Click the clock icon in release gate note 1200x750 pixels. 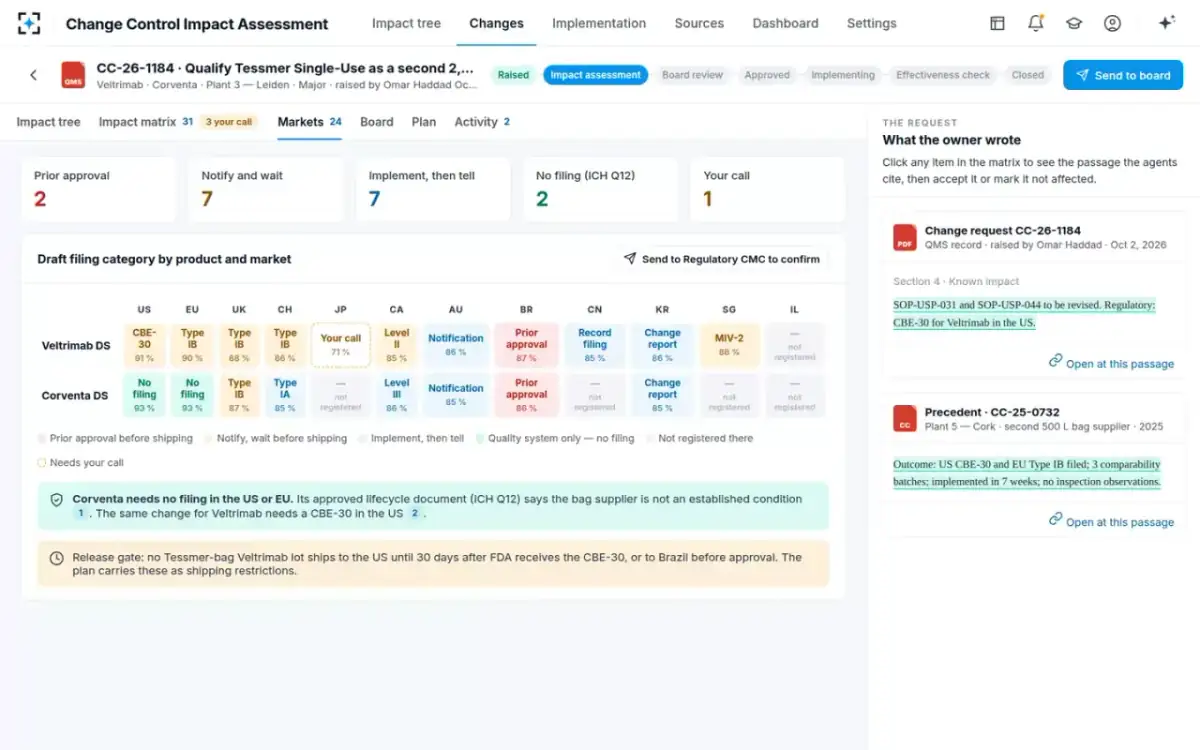click(x=57, y=558)
